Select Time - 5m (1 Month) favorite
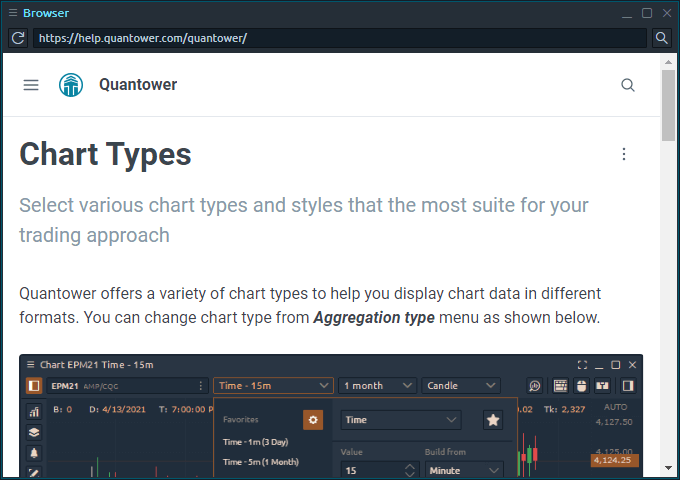 (261, 462)
